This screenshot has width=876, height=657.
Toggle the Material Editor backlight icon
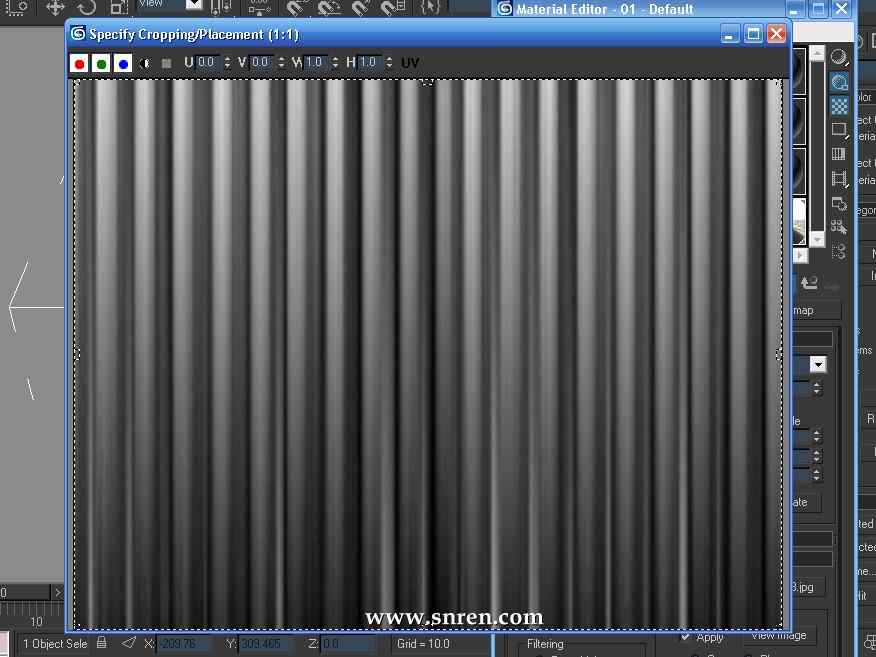click(839, 82)
